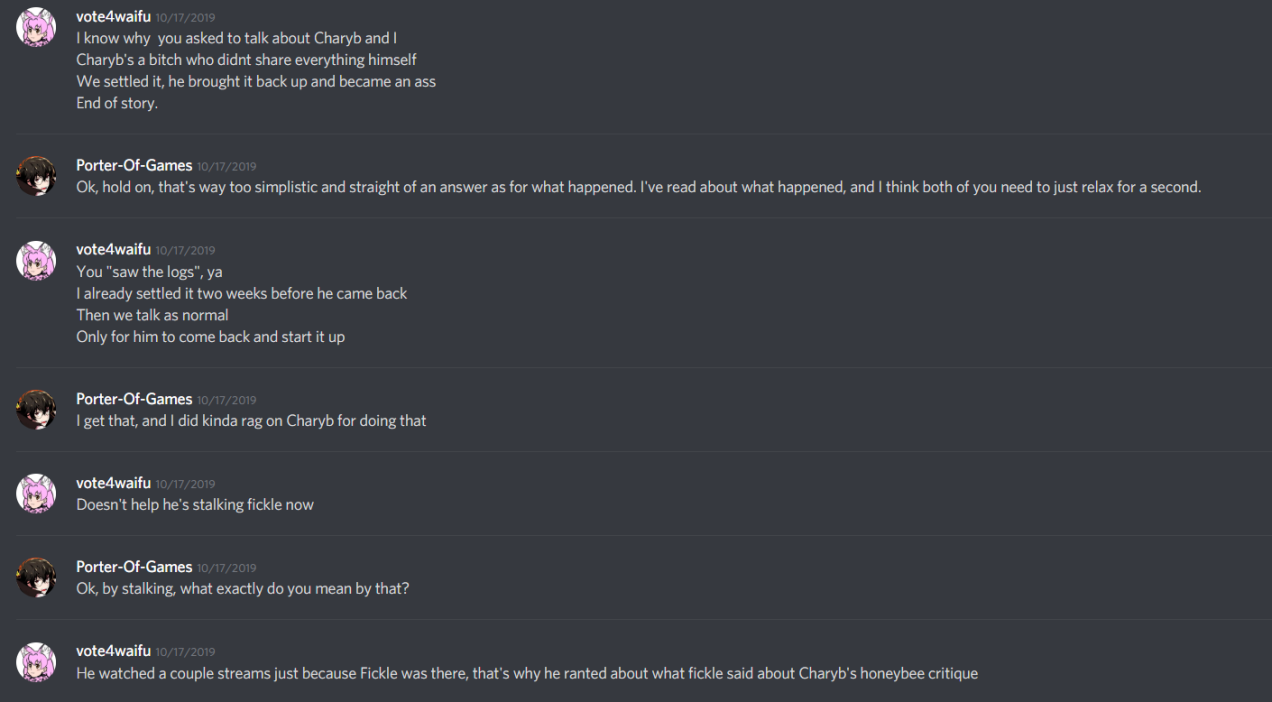
Task: Click the message mentioning Charyb's honeybee critique
Action: (527, 673)
